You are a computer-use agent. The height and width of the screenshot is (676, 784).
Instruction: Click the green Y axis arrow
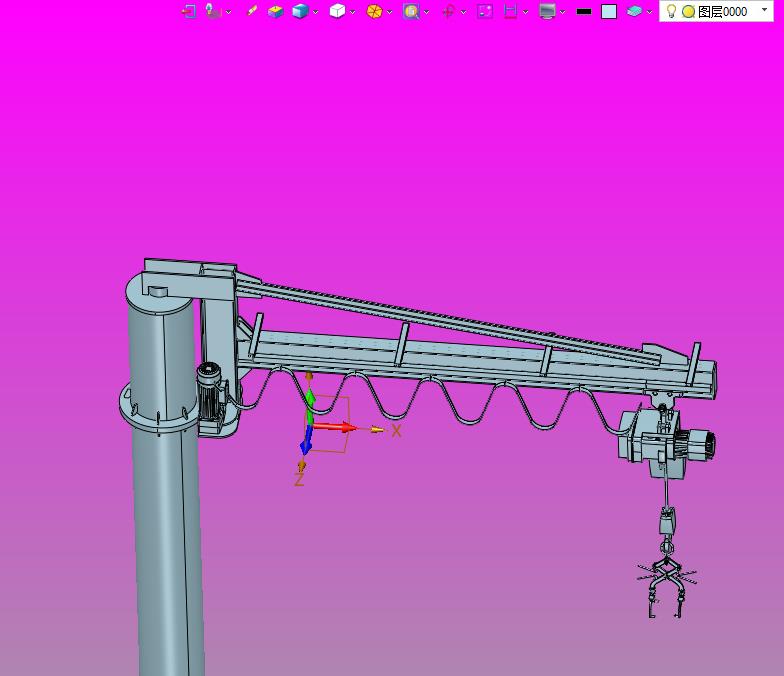coord(310,405)
